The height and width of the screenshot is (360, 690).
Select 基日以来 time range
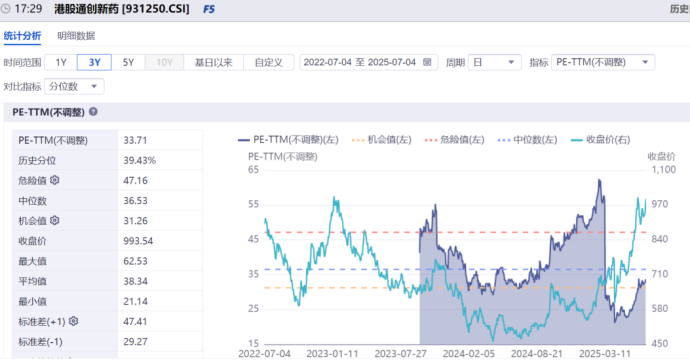point(213,62)
